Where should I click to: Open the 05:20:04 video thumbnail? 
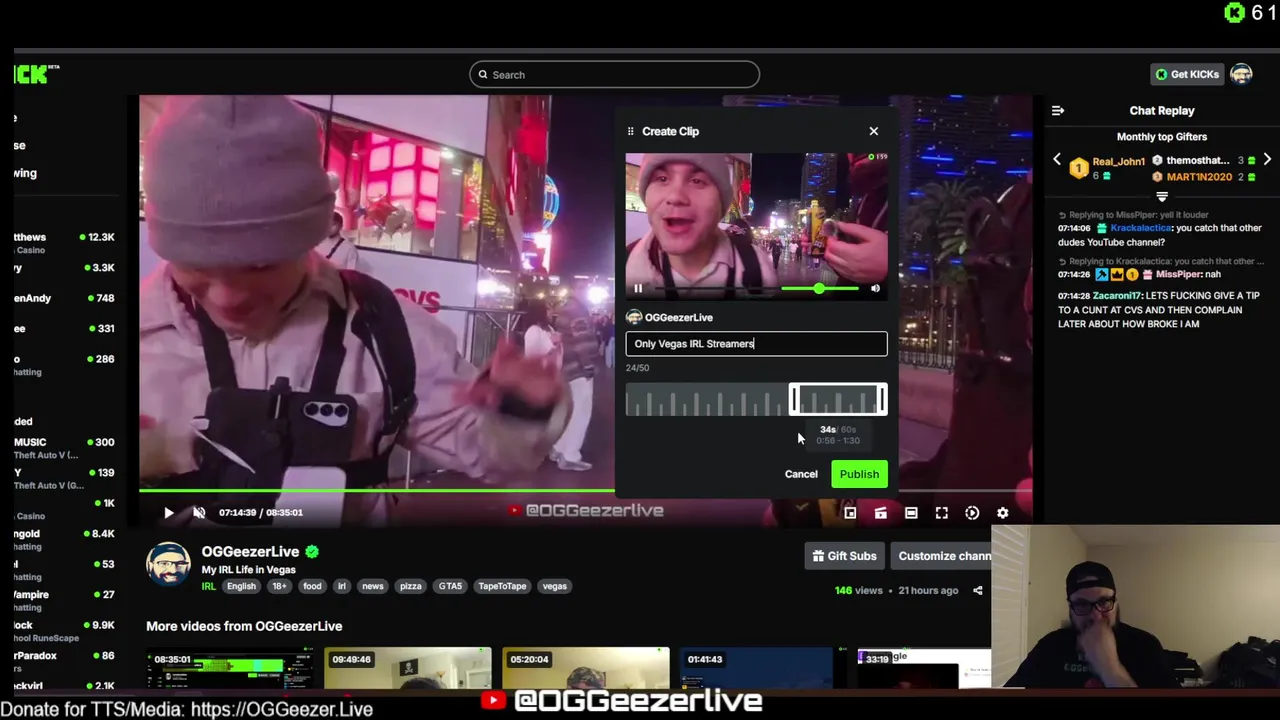(x=586, y=668)
